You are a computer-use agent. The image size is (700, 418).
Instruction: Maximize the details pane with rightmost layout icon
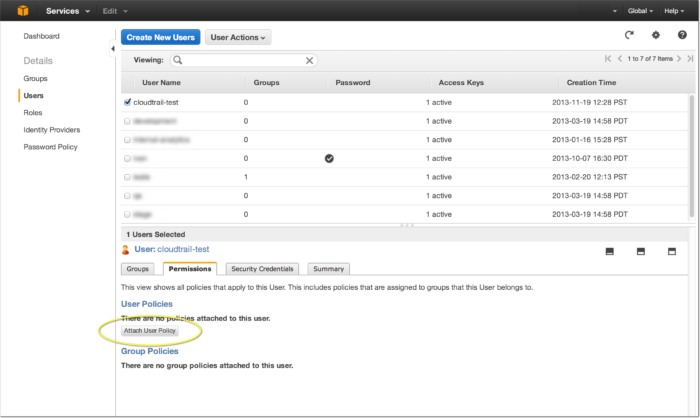pyautogui.click(x=672, y=252)
